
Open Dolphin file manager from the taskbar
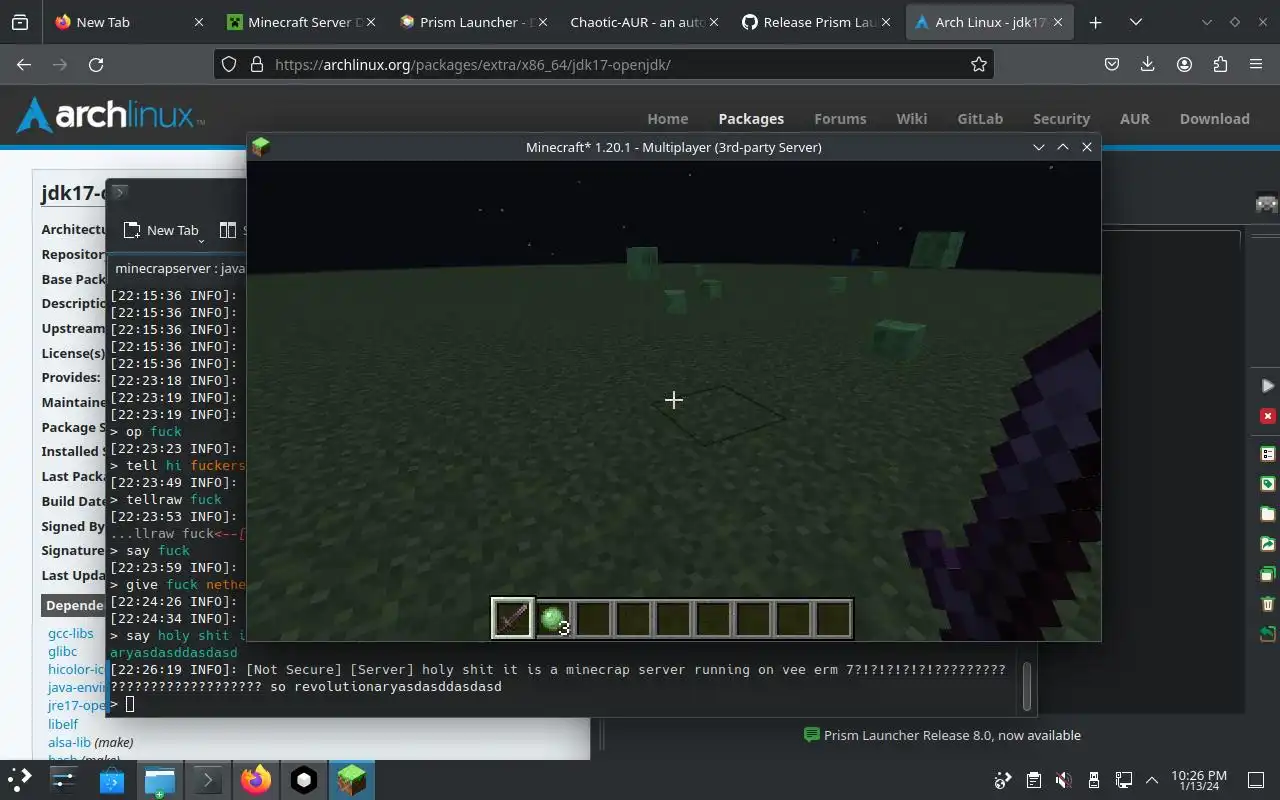[160, 780]
